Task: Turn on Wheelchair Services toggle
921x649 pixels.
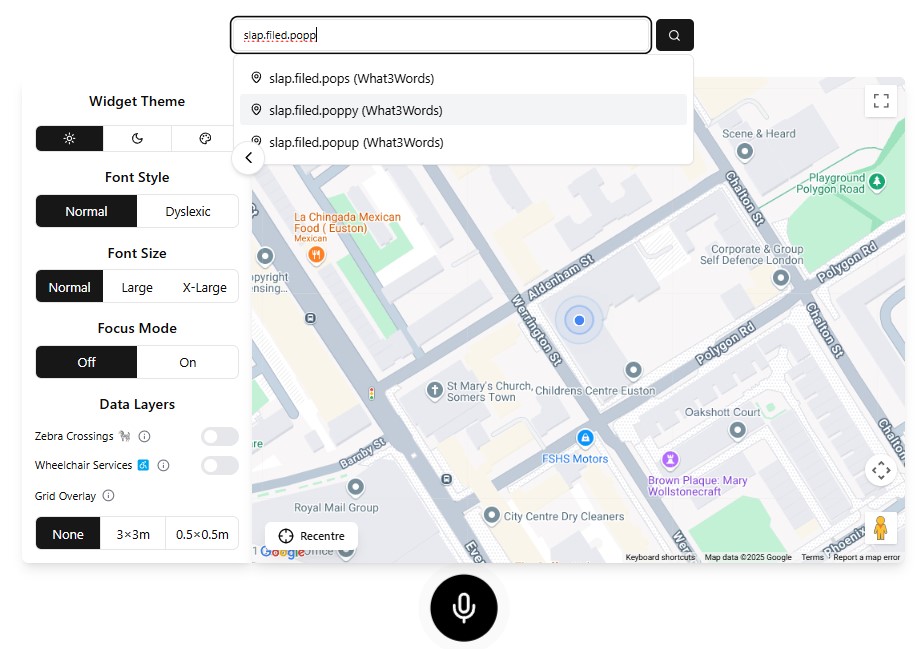Action: pyautogui.click(x=219, y=465)
